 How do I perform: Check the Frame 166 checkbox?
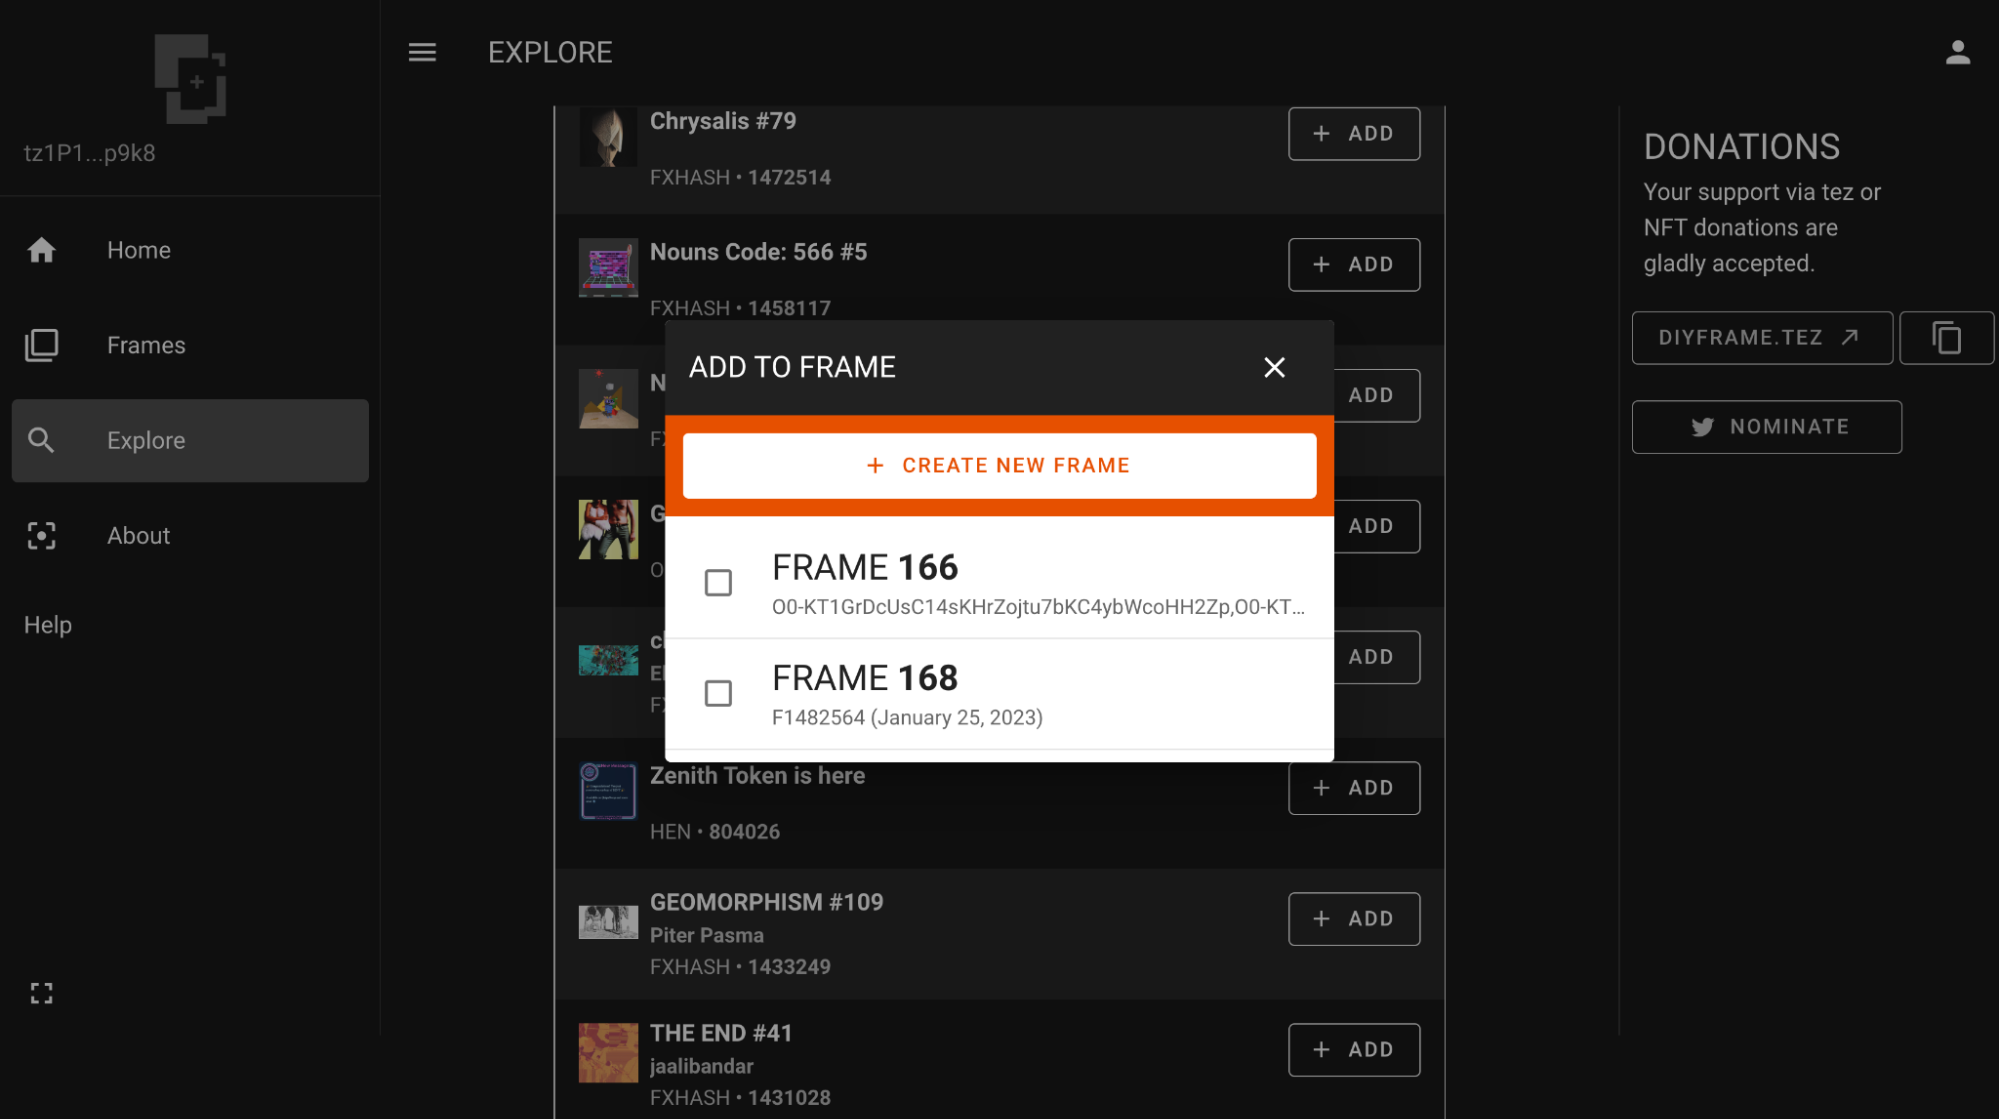(718, 583)
